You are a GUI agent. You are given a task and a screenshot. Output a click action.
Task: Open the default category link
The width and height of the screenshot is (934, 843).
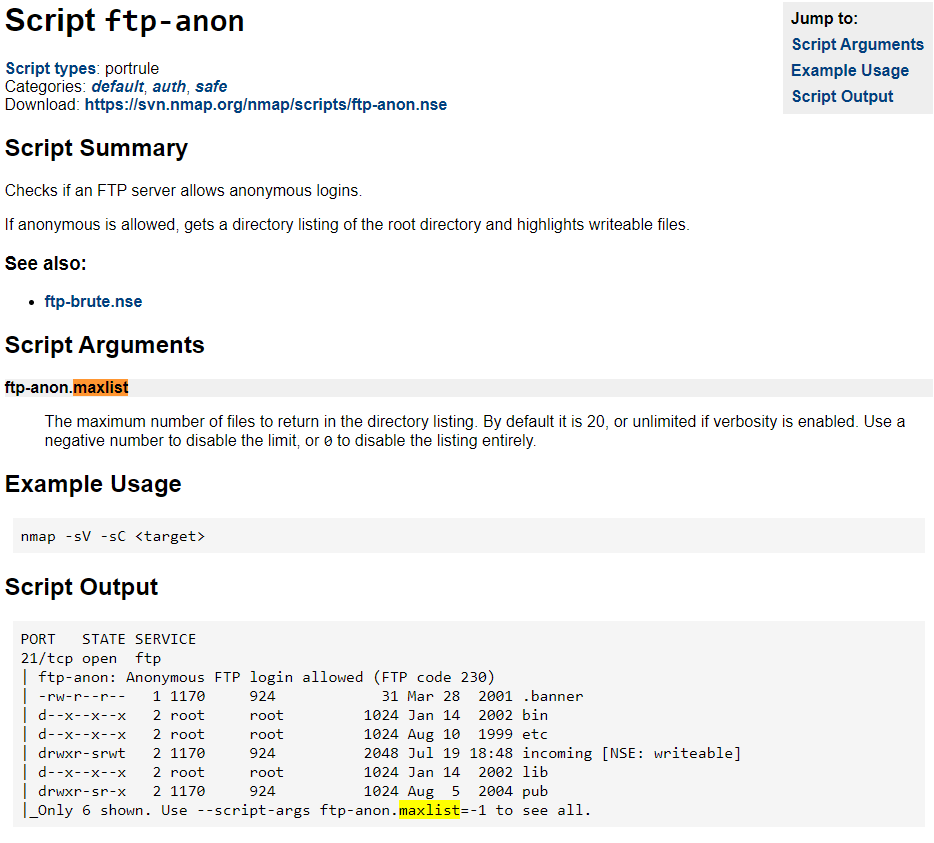click(x=117, y=86)
